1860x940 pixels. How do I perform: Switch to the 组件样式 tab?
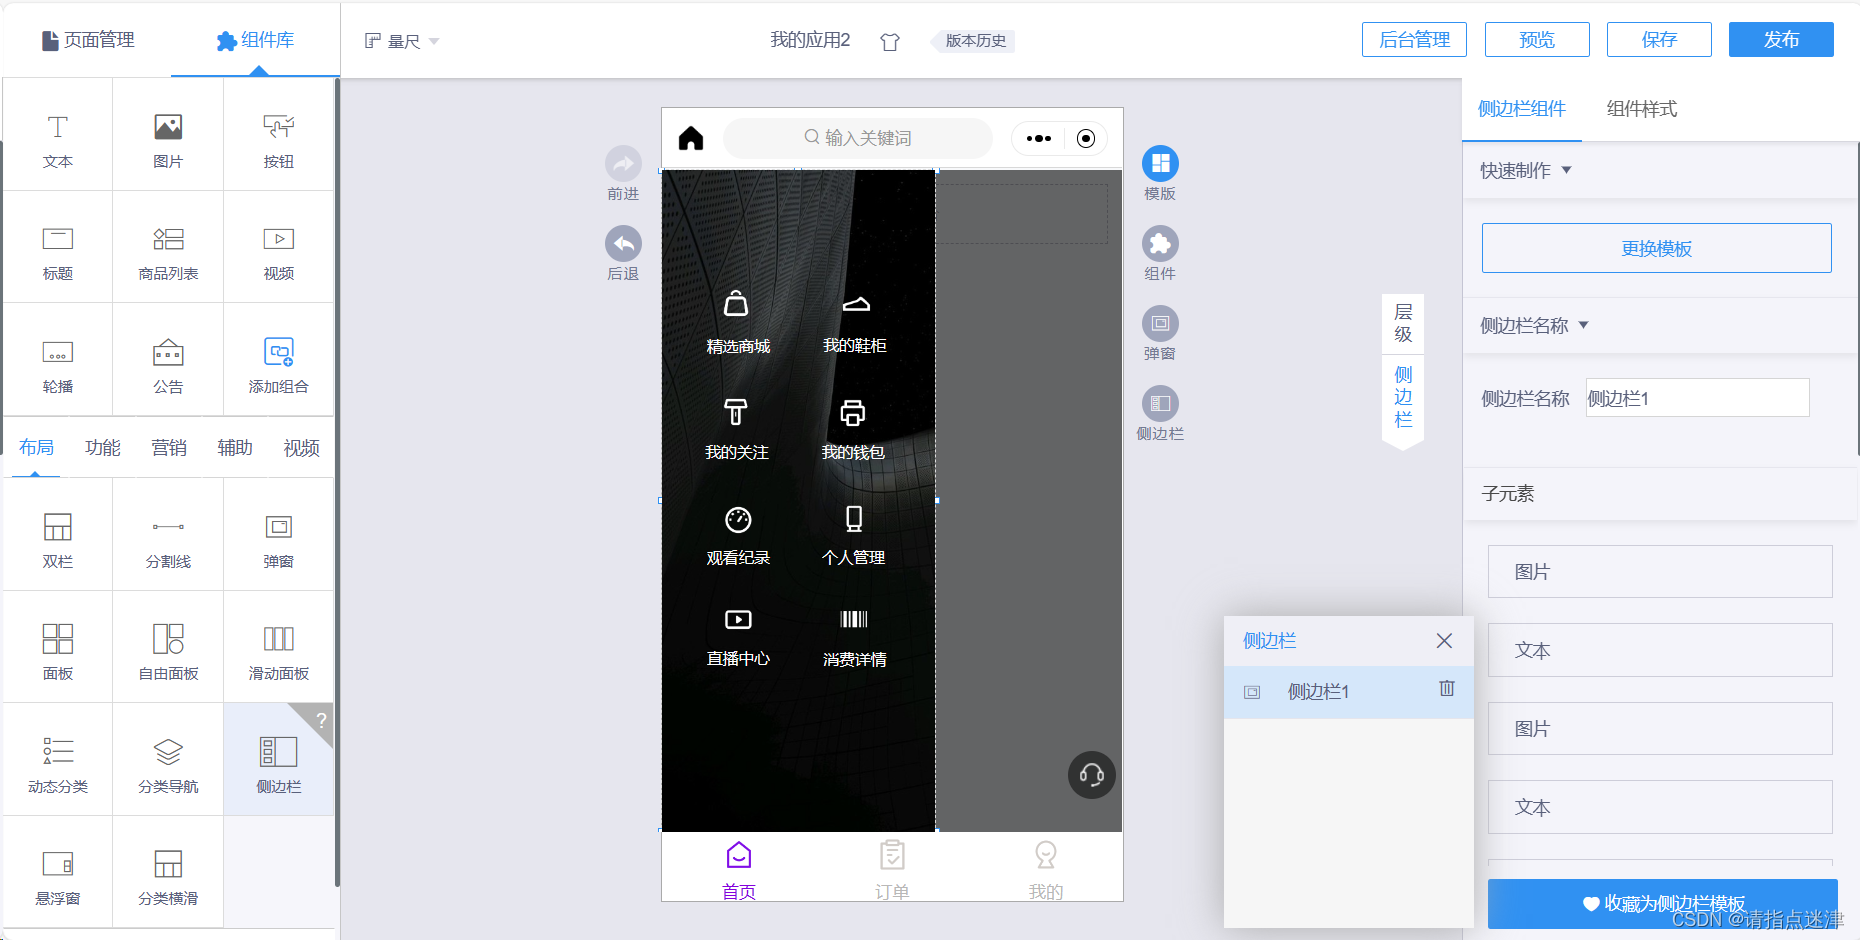click(1642, 109)
